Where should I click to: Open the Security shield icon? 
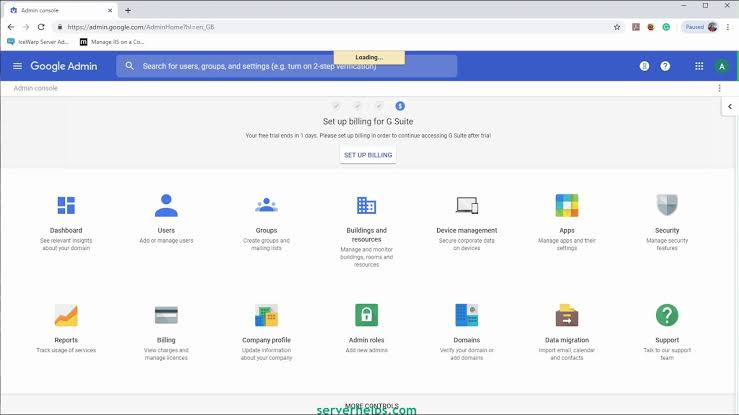pyautogui.click(x=667, y=206)
